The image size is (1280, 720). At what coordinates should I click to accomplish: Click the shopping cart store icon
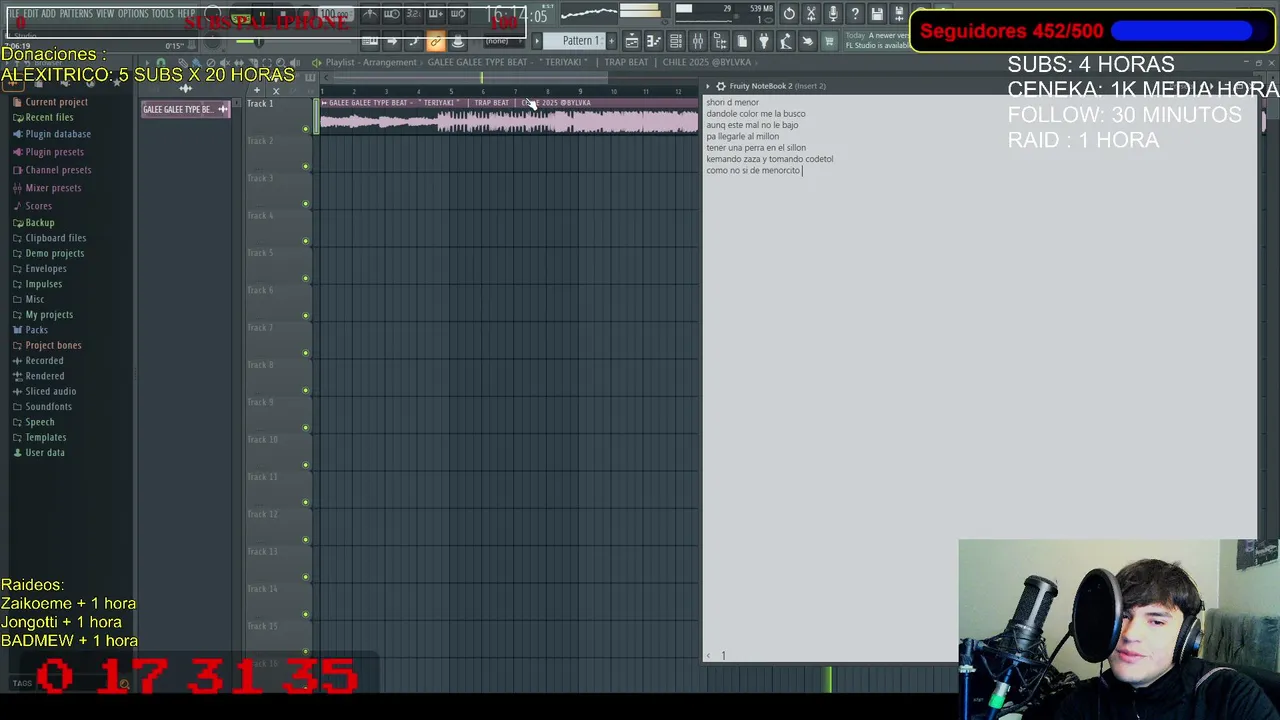coord(829,41)
